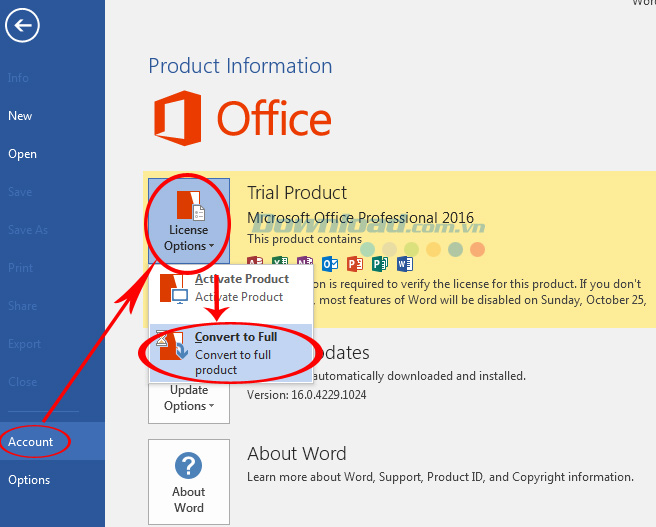Screen dimensions: 656x527
Task: Open the Export page
Action: pyautogui.click(x=24, y=344)
